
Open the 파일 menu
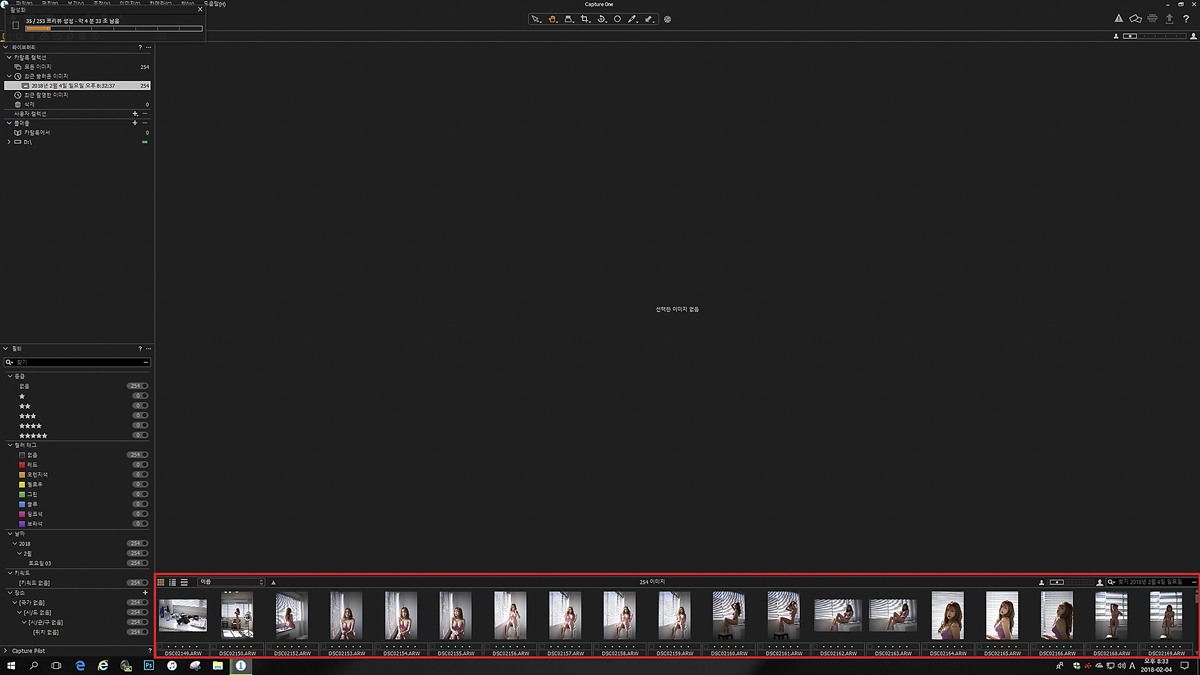pyautogui.click(x=24, y=4)
